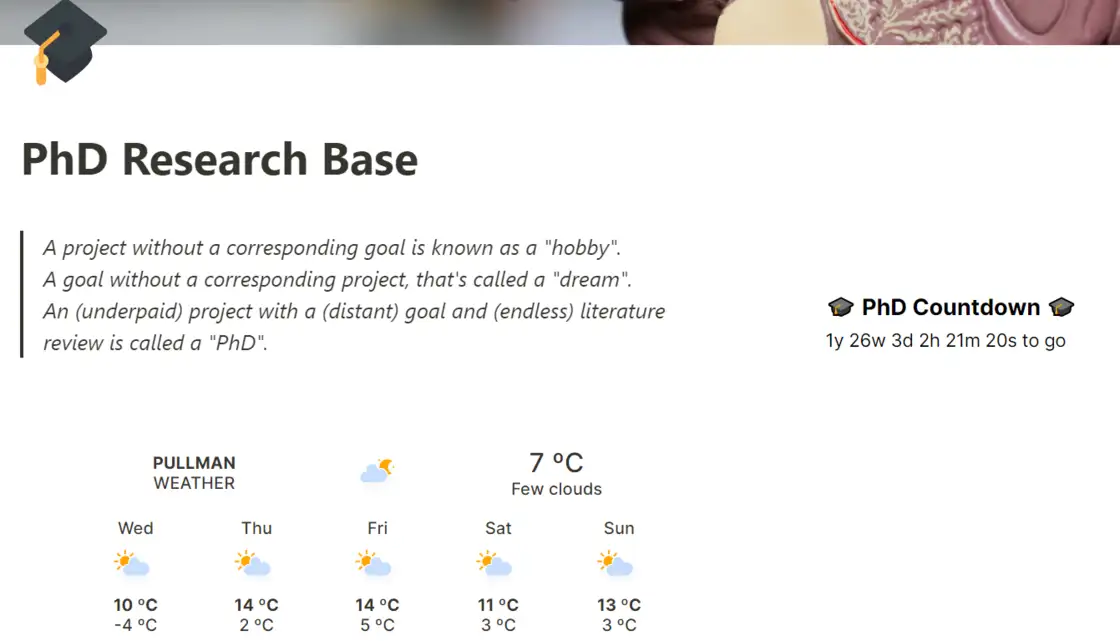Click Wednesday's low temperature -4 °C
1120x641 pixels.
point(134,623)
